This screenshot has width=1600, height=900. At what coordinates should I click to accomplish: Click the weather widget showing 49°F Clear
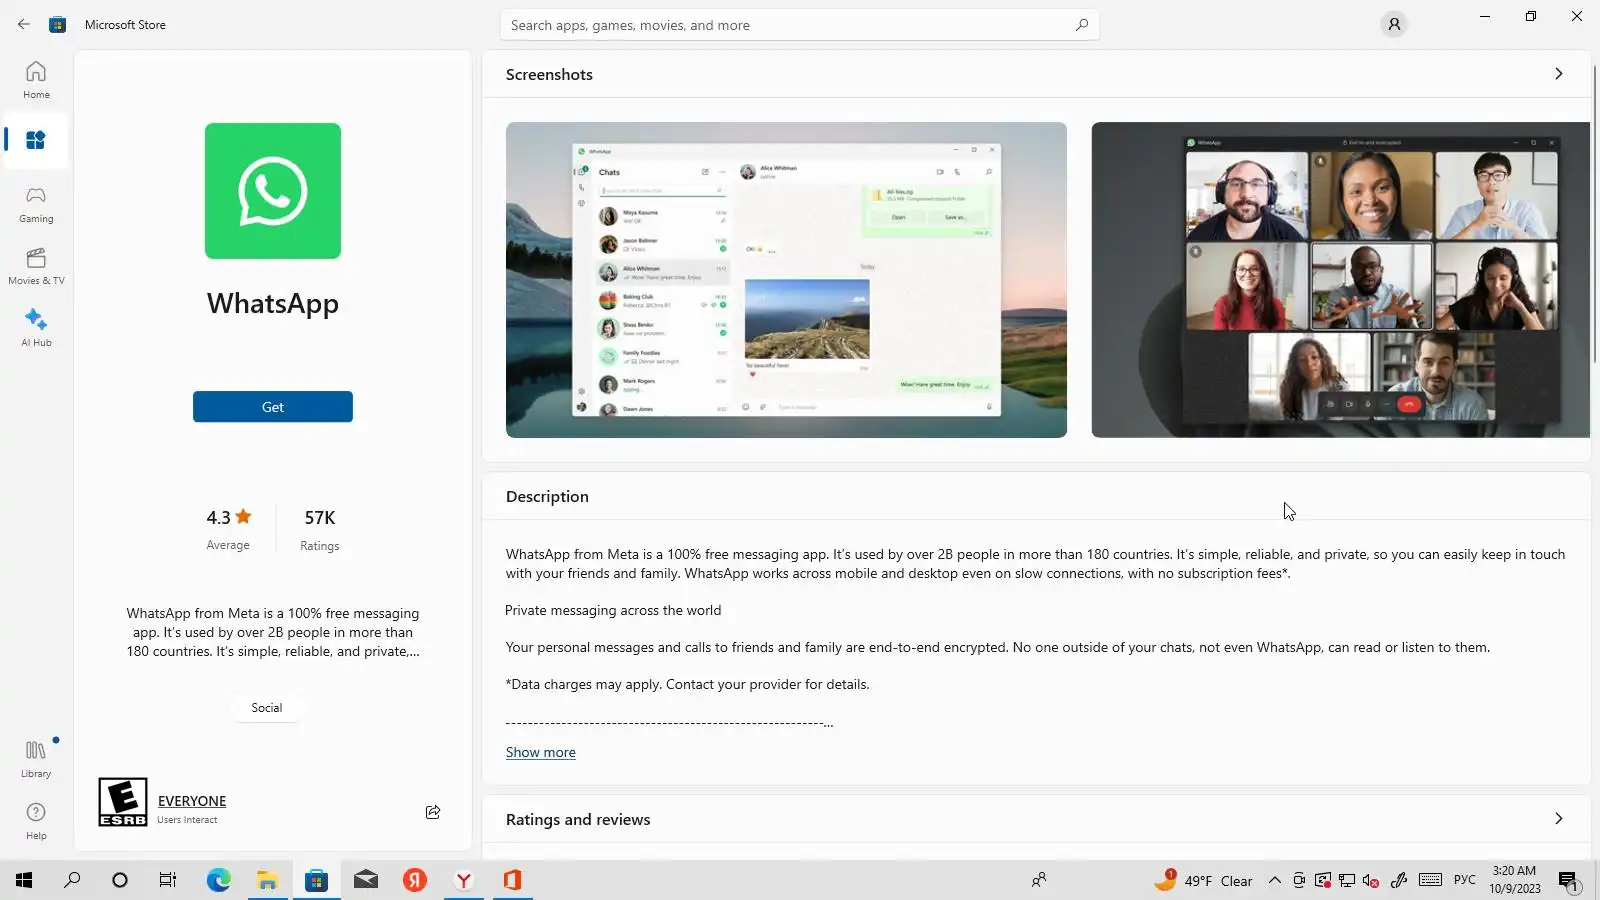(1204, 880)
